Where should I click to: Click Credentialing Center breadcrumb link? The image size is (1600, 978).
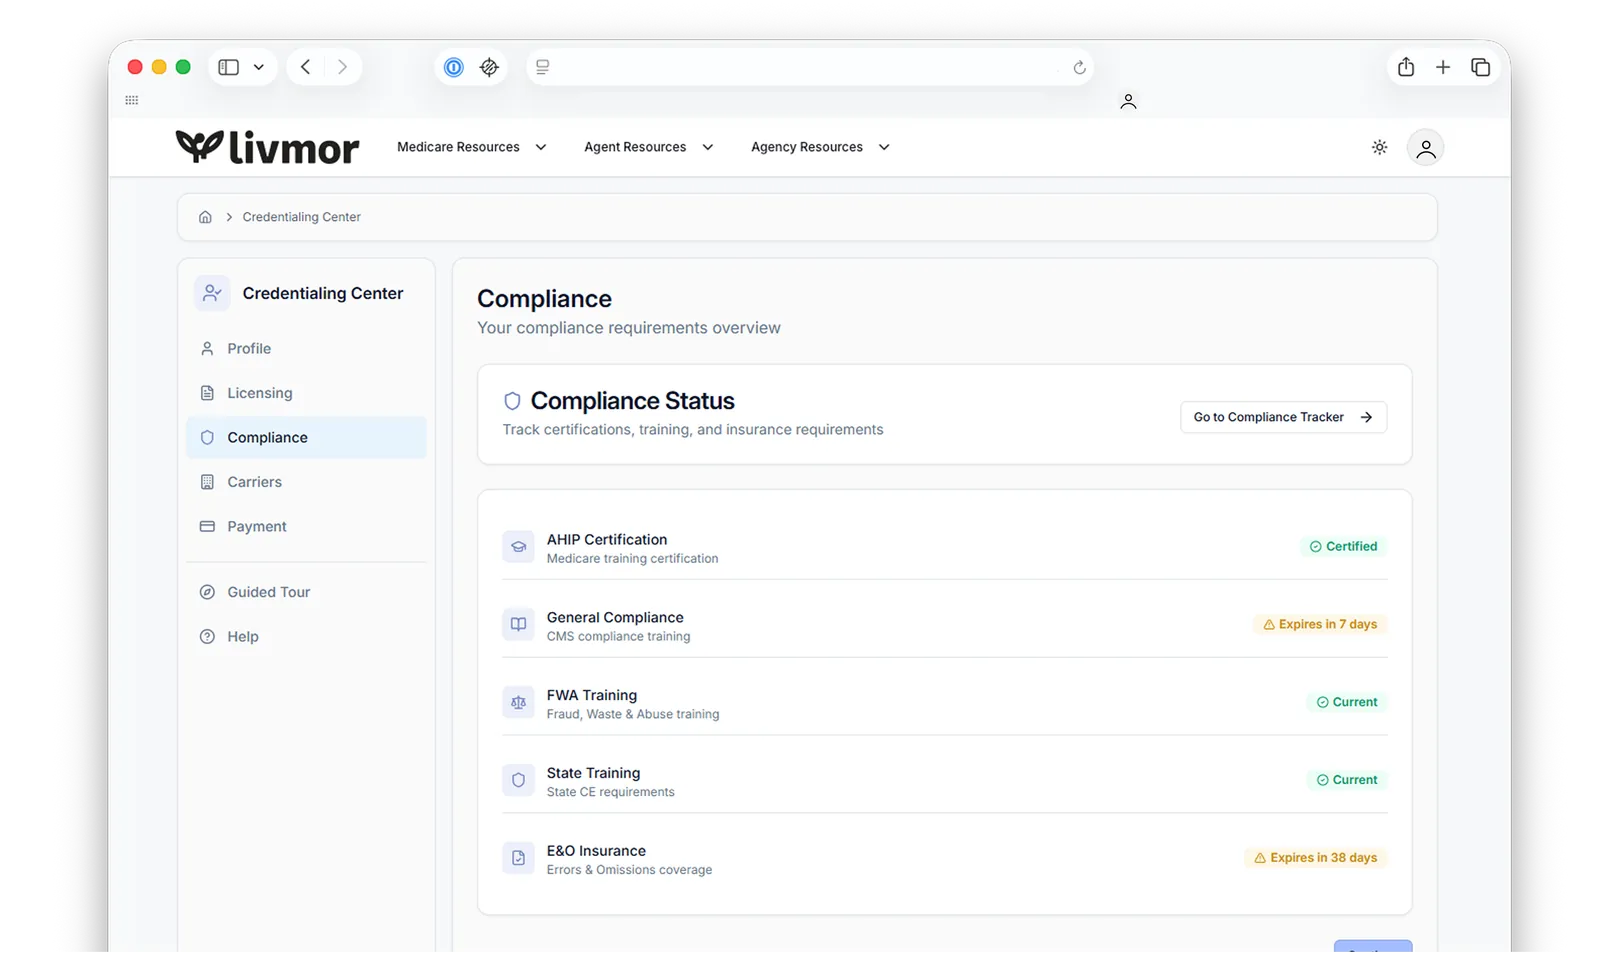[301, 217]
